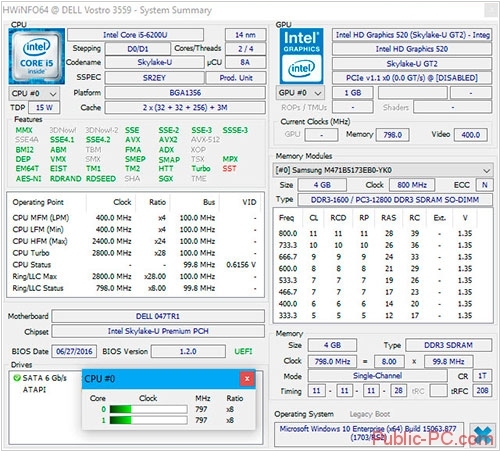
Task: Click the UEFI label next to BIOS version
Action: click(x=243, y=351)
